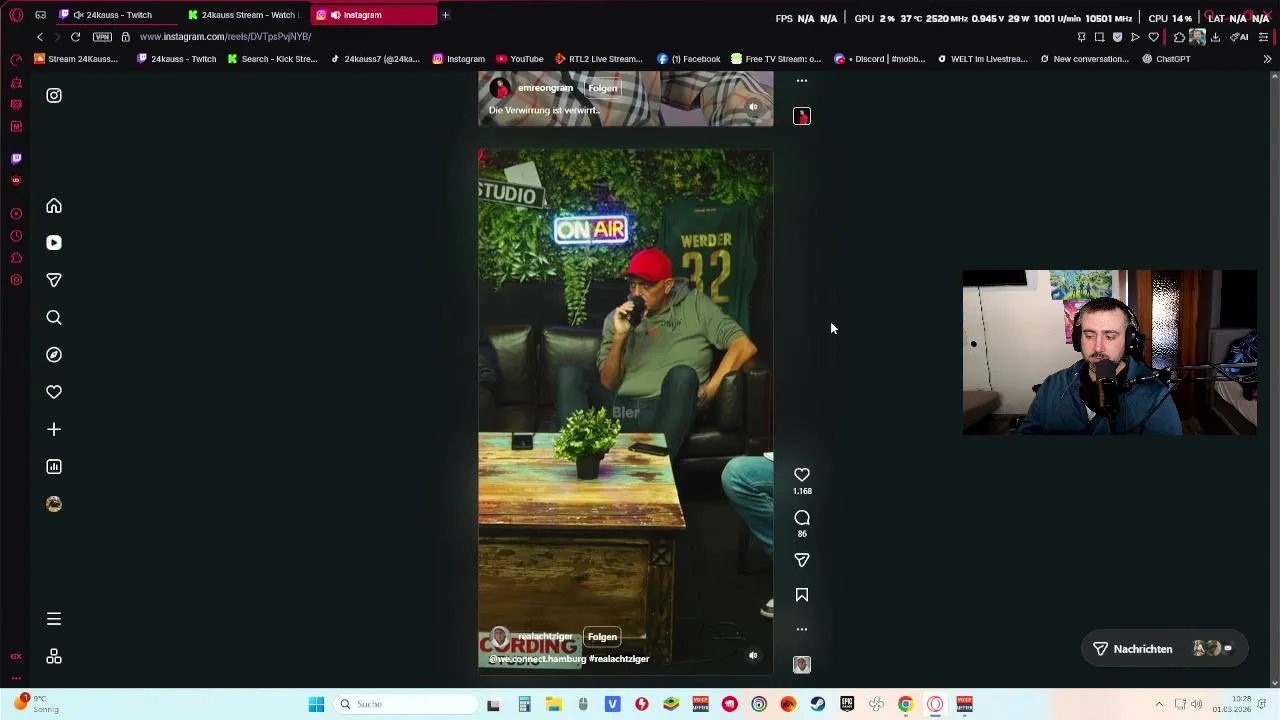Open extensions cube icon in toolbar
Image resolution: width=1280 pixels, height=720 pixels.
point(1179,37)
